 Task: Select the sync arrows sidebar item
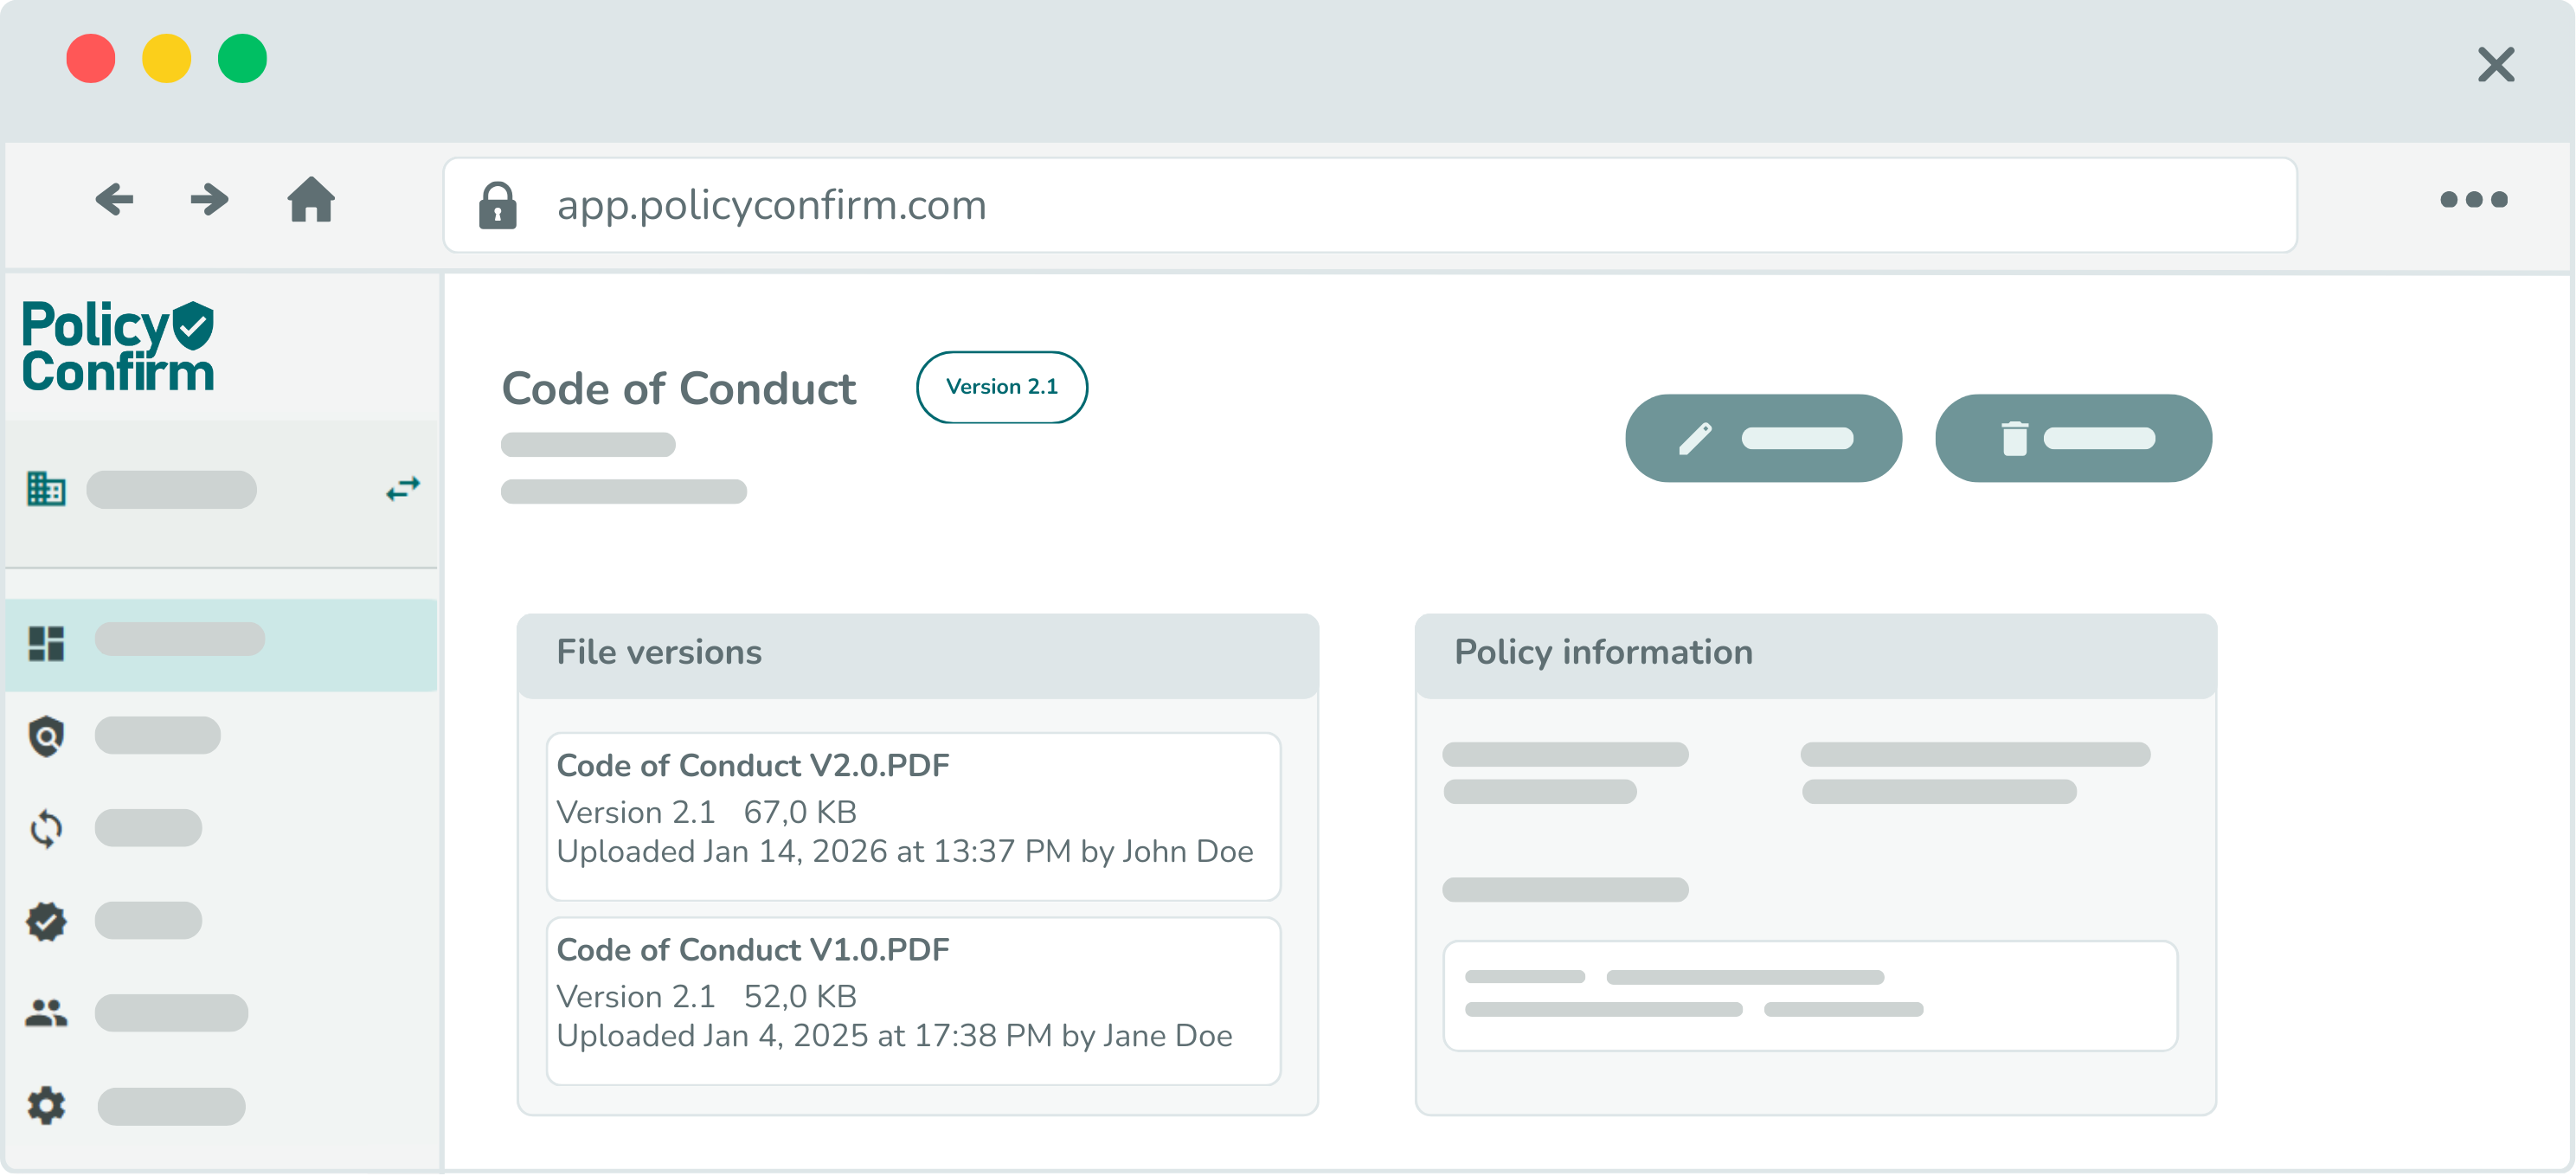click(x=46, y=828)
